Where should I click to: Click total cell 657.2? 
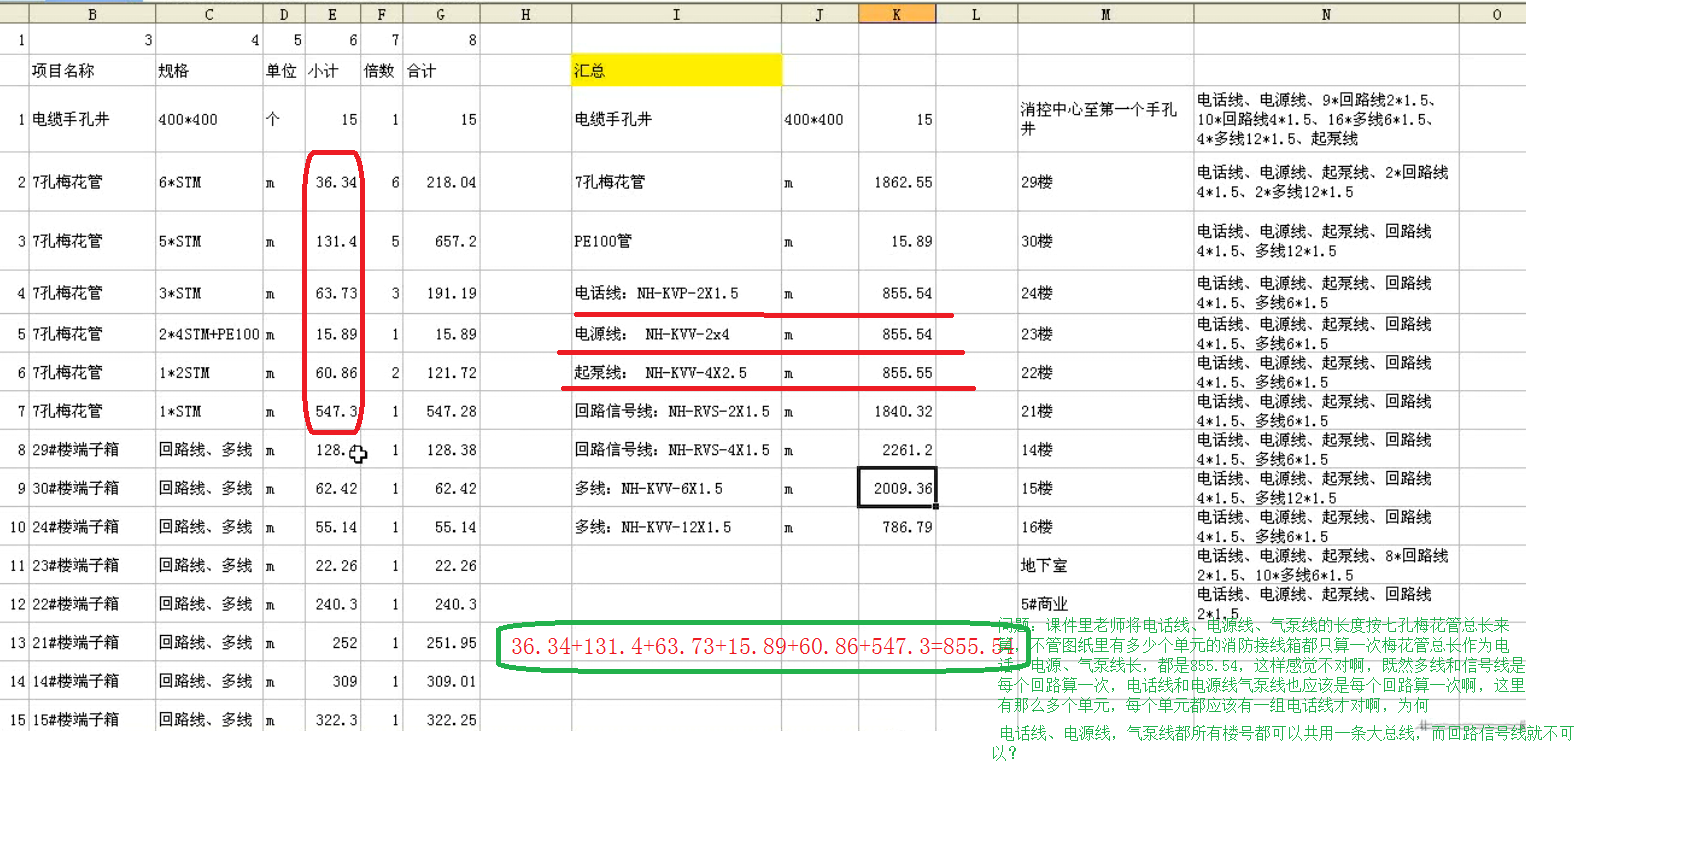click(441, 241)
